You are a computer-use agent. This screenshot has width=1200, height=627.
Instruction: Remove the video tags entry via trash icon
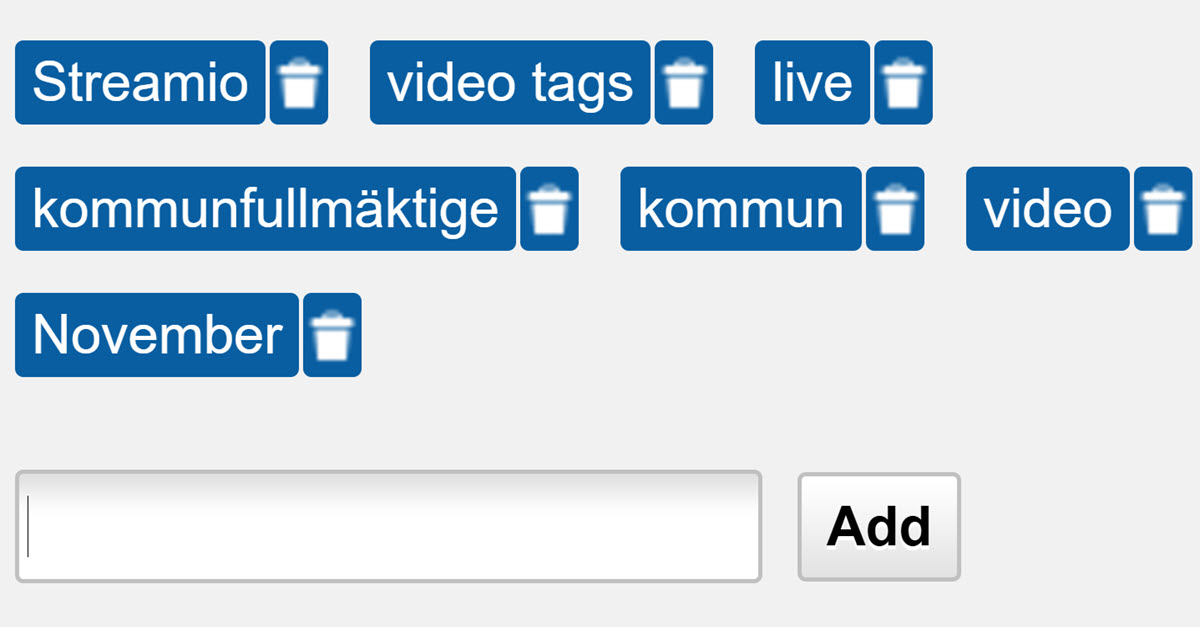[x=684, y=83]
